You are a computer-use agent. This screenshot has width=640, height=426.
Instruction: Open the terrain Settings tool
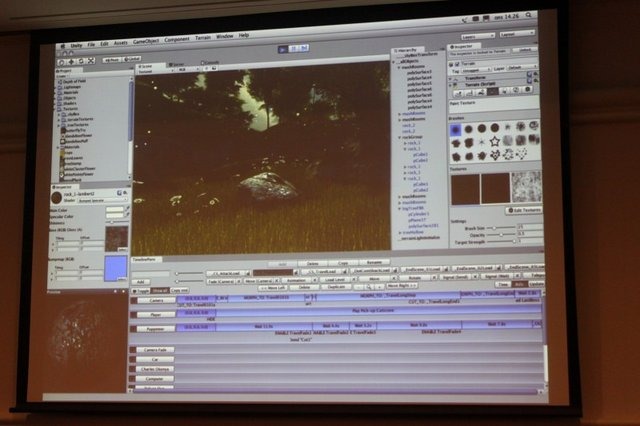tap(528, 89)
